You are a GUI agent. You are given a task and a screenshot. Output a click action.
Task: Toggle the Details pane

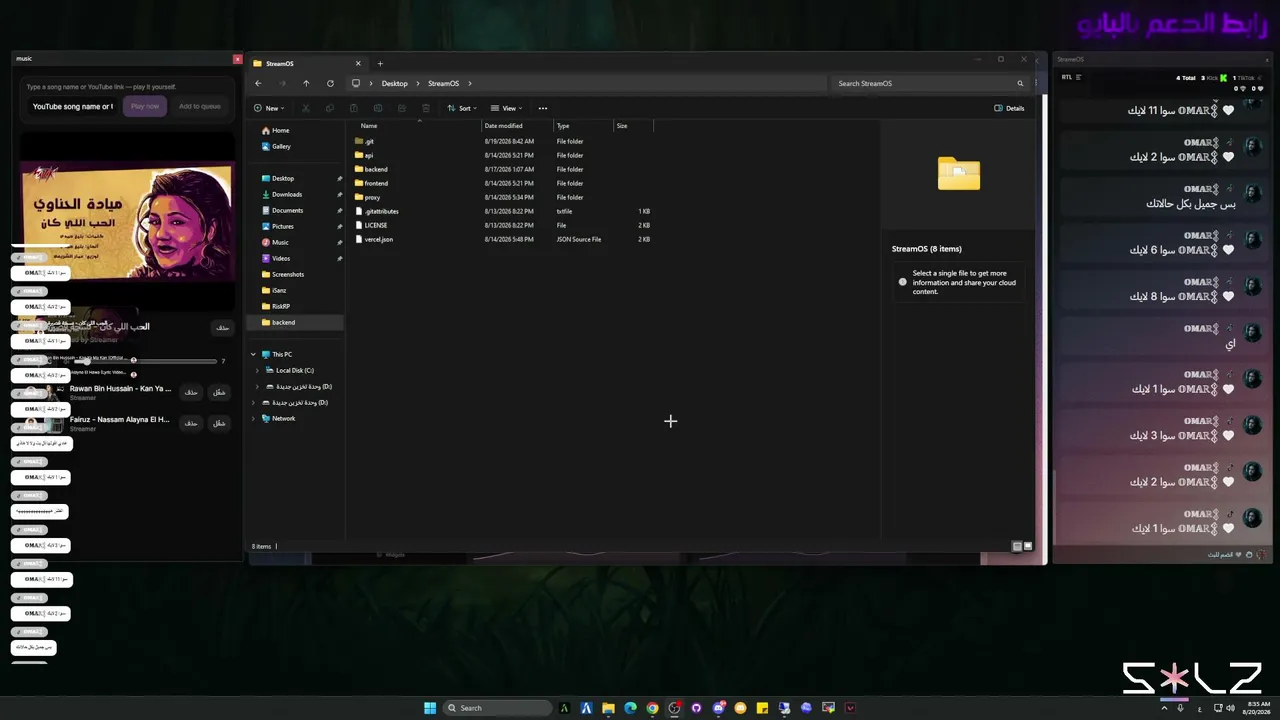click(x=1009, y=108)
